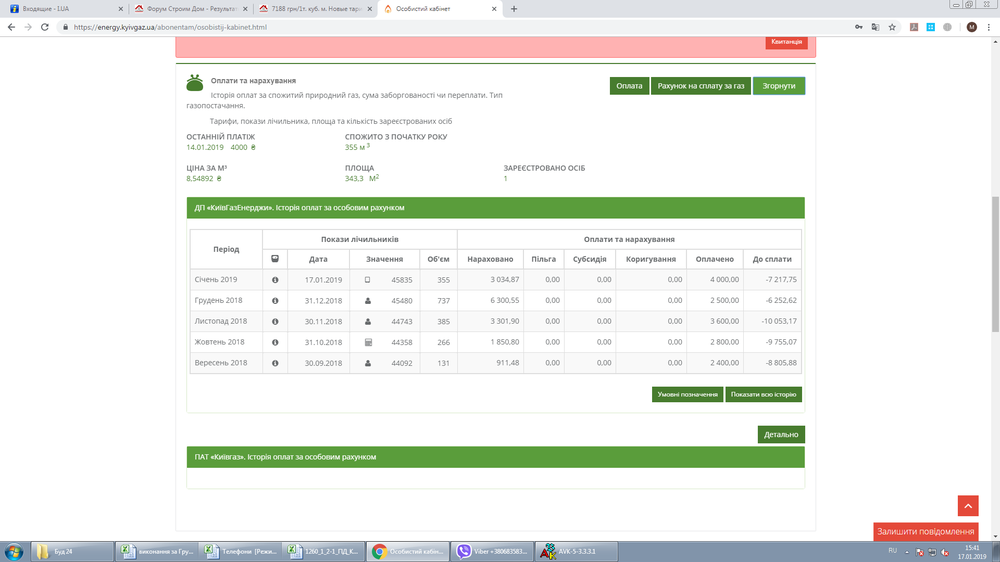Click the meter icon in table header
The height and width of the screenshot is (562, 1000).
pyautogui.click(x=275, y=259)
